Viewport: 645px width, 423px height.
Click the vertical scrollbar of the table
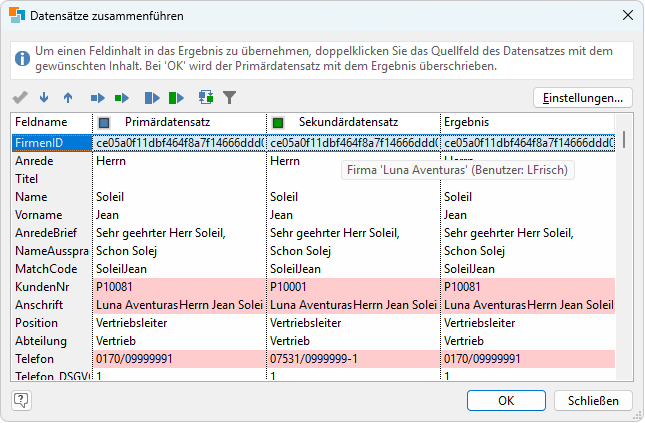[626, 250]
